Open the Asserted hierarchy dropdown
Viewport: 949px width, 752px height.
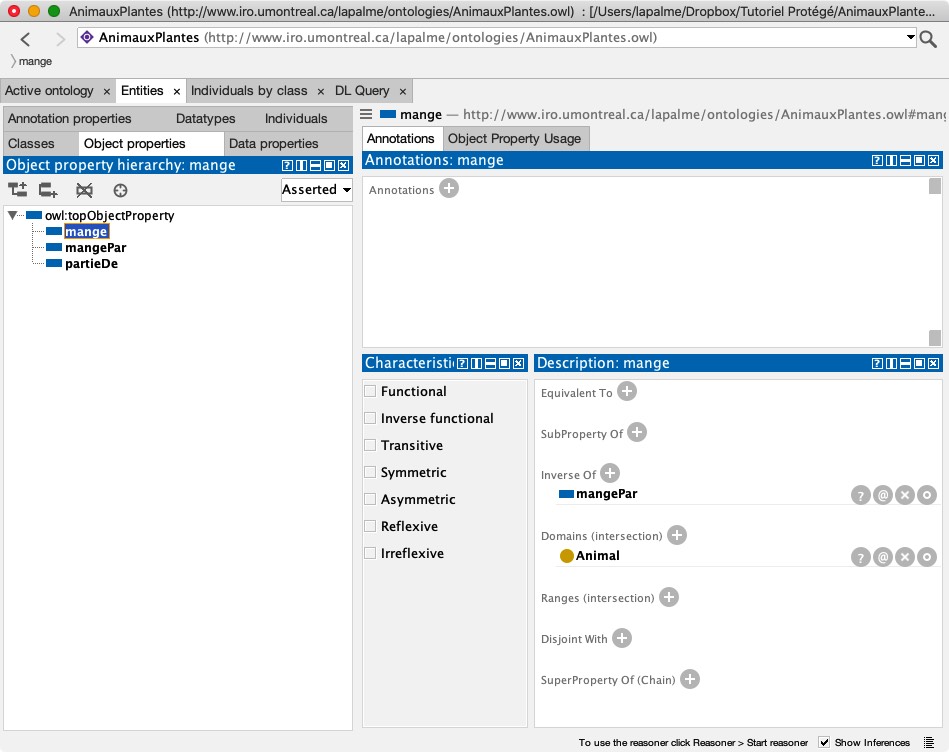pyautogui.click(x=316, y=189)
